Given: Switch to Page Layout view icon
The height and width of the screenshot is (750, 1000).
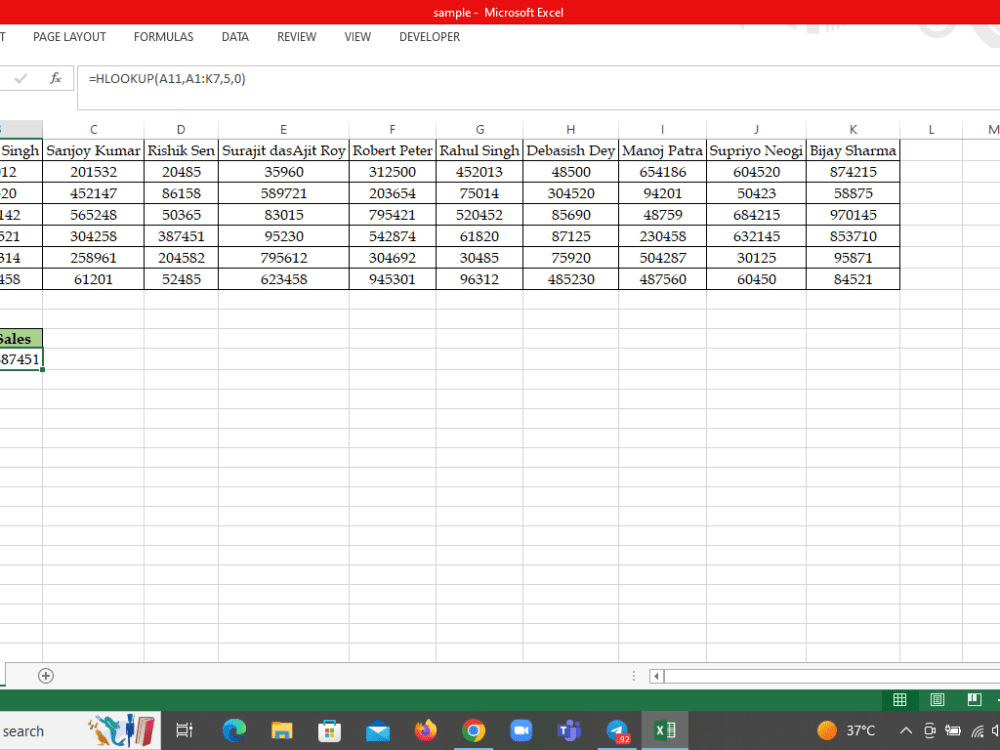Looking at the screenshot, I should tap(937, 700).
